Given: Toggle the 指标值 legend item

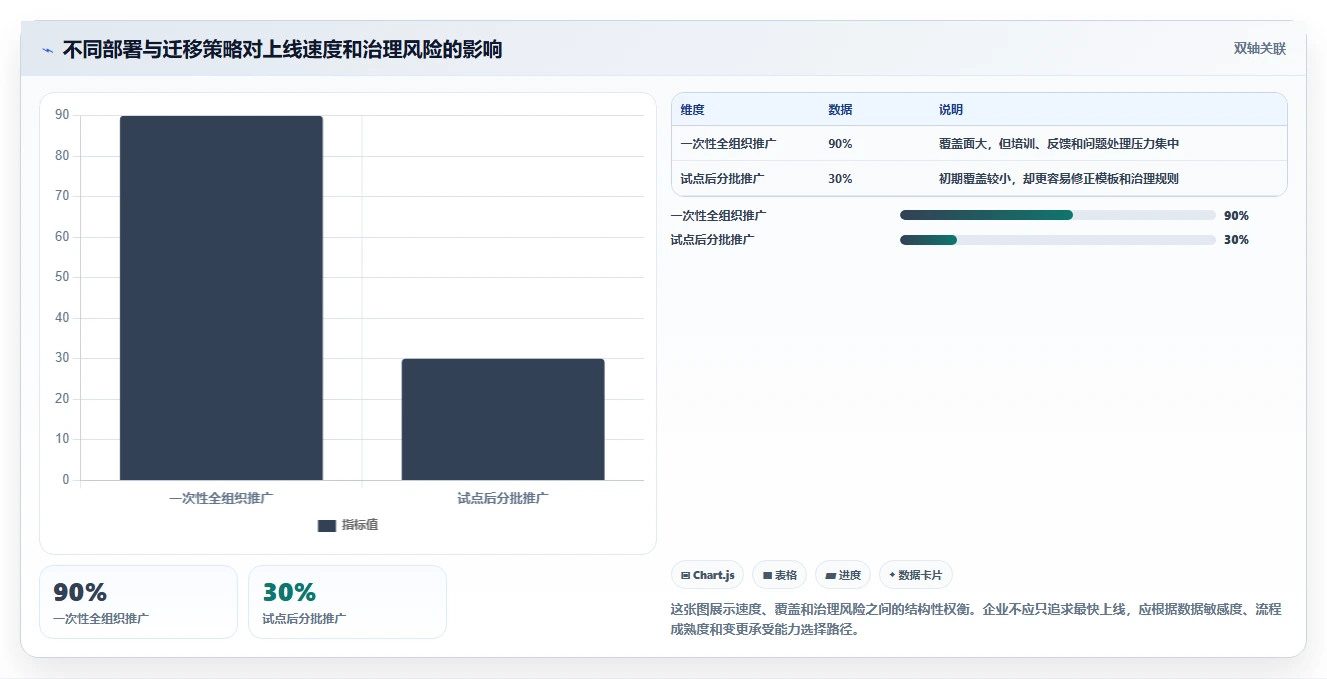Looking at the screenshot, I should 347,525.
